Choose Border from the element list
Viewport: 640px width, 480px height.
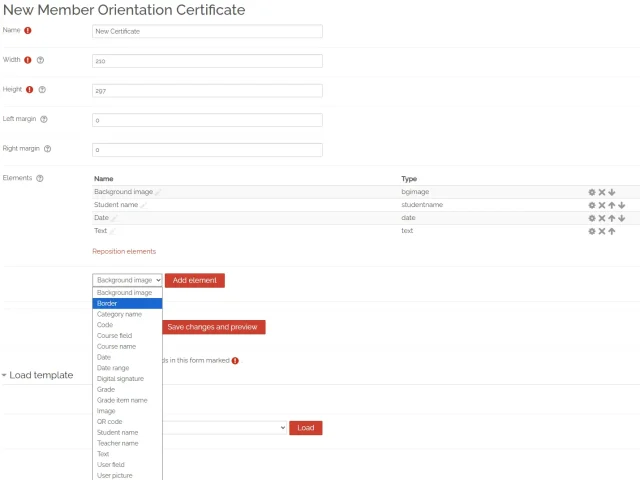pyautogui.click(x=127, y=303)
